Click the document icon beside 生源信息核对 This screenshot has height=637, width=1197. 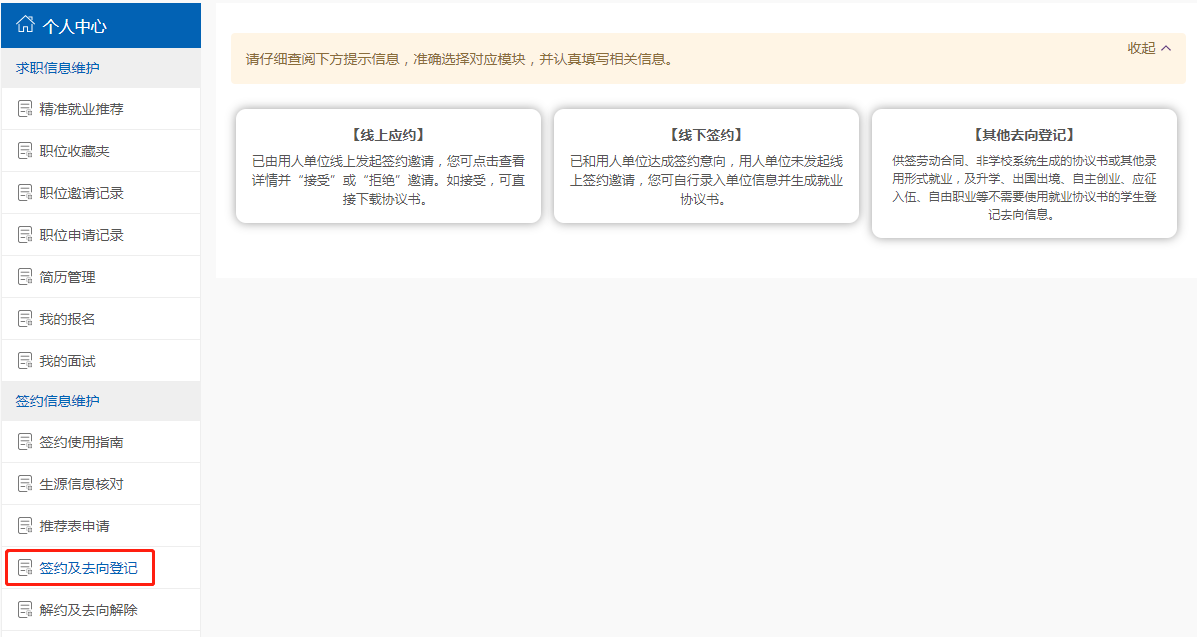click(x=25, y=484)
